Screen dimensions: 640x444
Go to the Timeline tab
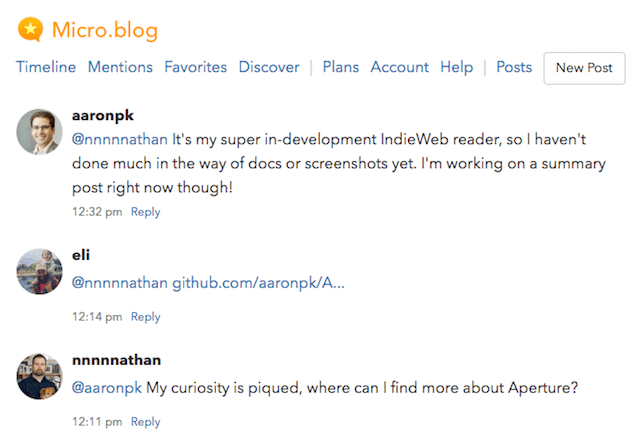[x=46, y=67]
